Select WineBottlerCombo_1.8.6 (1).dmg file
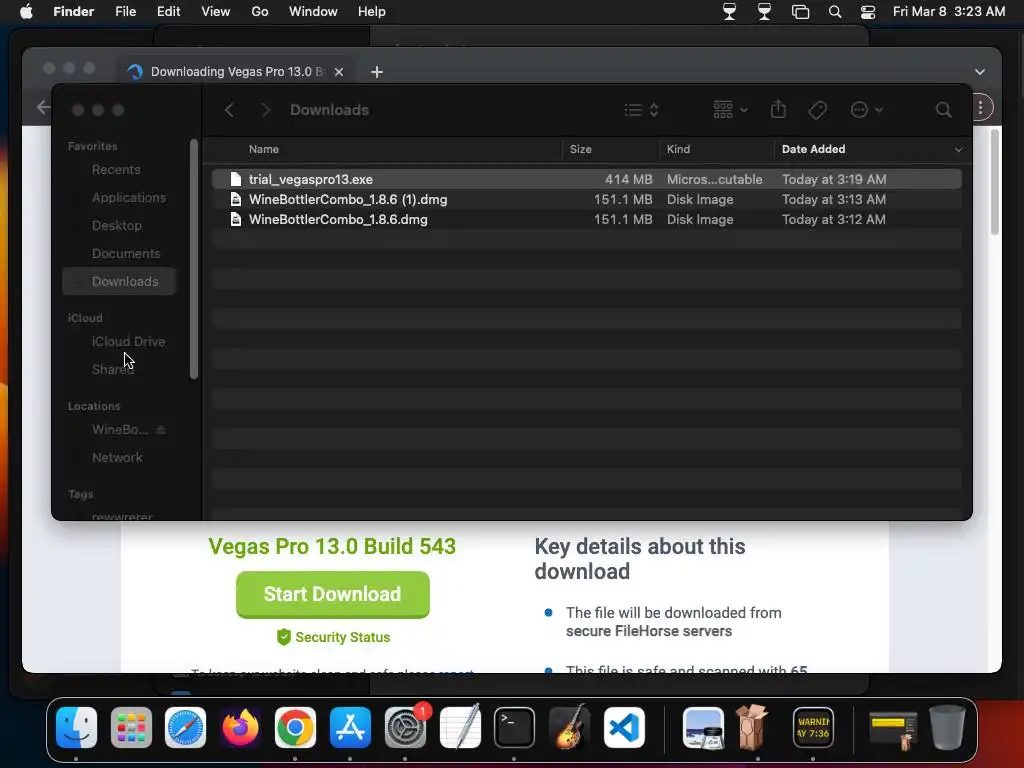Viewport: 1024px width, 768px height. [x=586, y=199]
